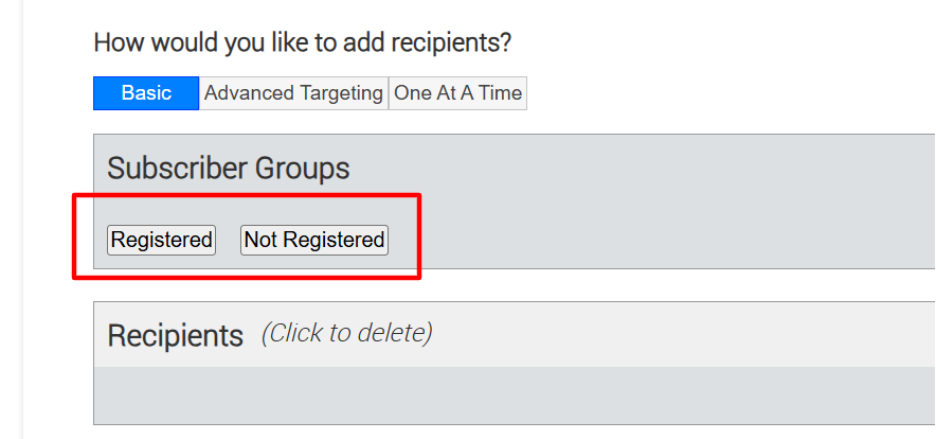
Task: Add the Not Registered subscriber group
Action: (314, 240)
